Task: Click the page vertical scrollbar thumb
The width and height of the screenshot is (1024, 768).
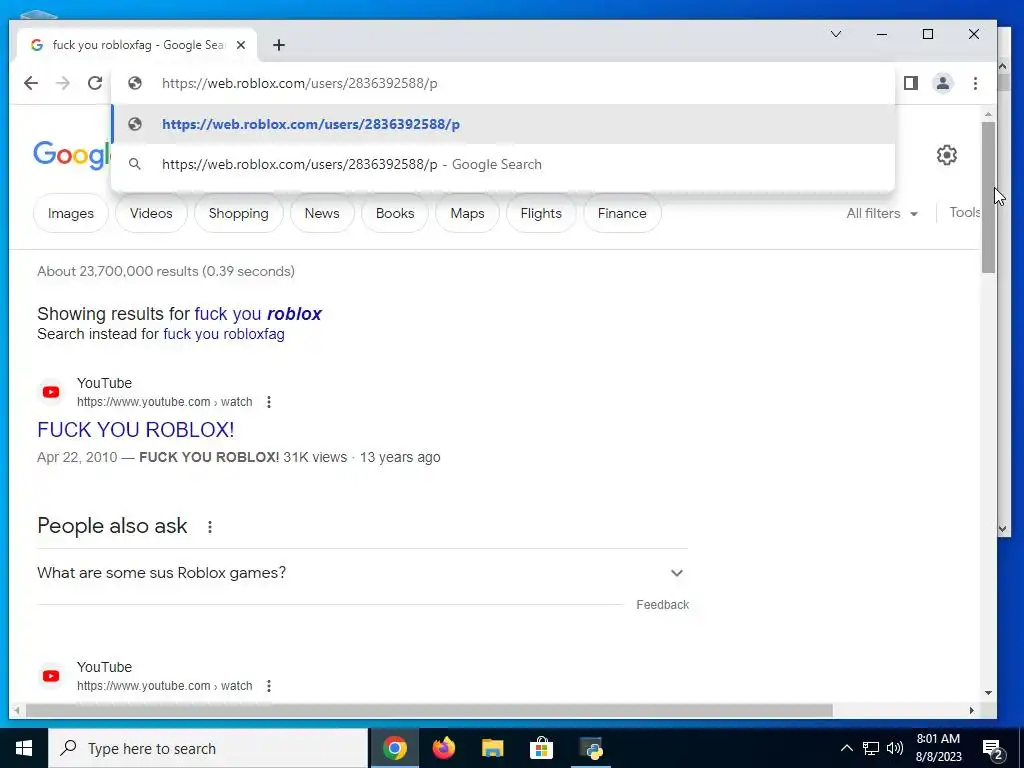Action: coord(989,197)
